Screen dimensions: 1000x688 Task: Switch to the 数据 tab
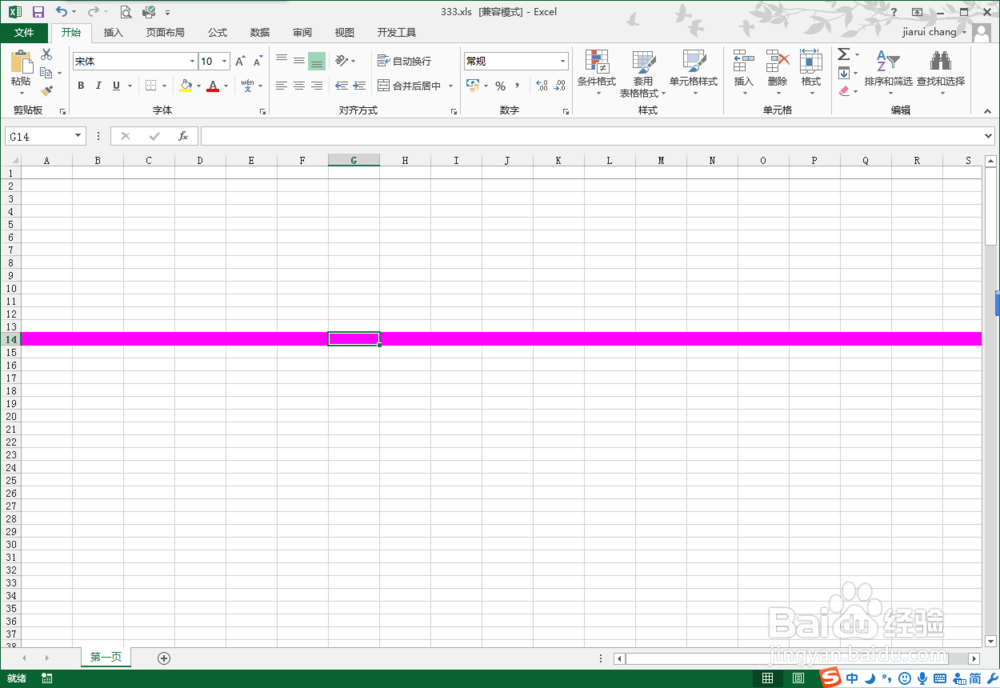260,33
